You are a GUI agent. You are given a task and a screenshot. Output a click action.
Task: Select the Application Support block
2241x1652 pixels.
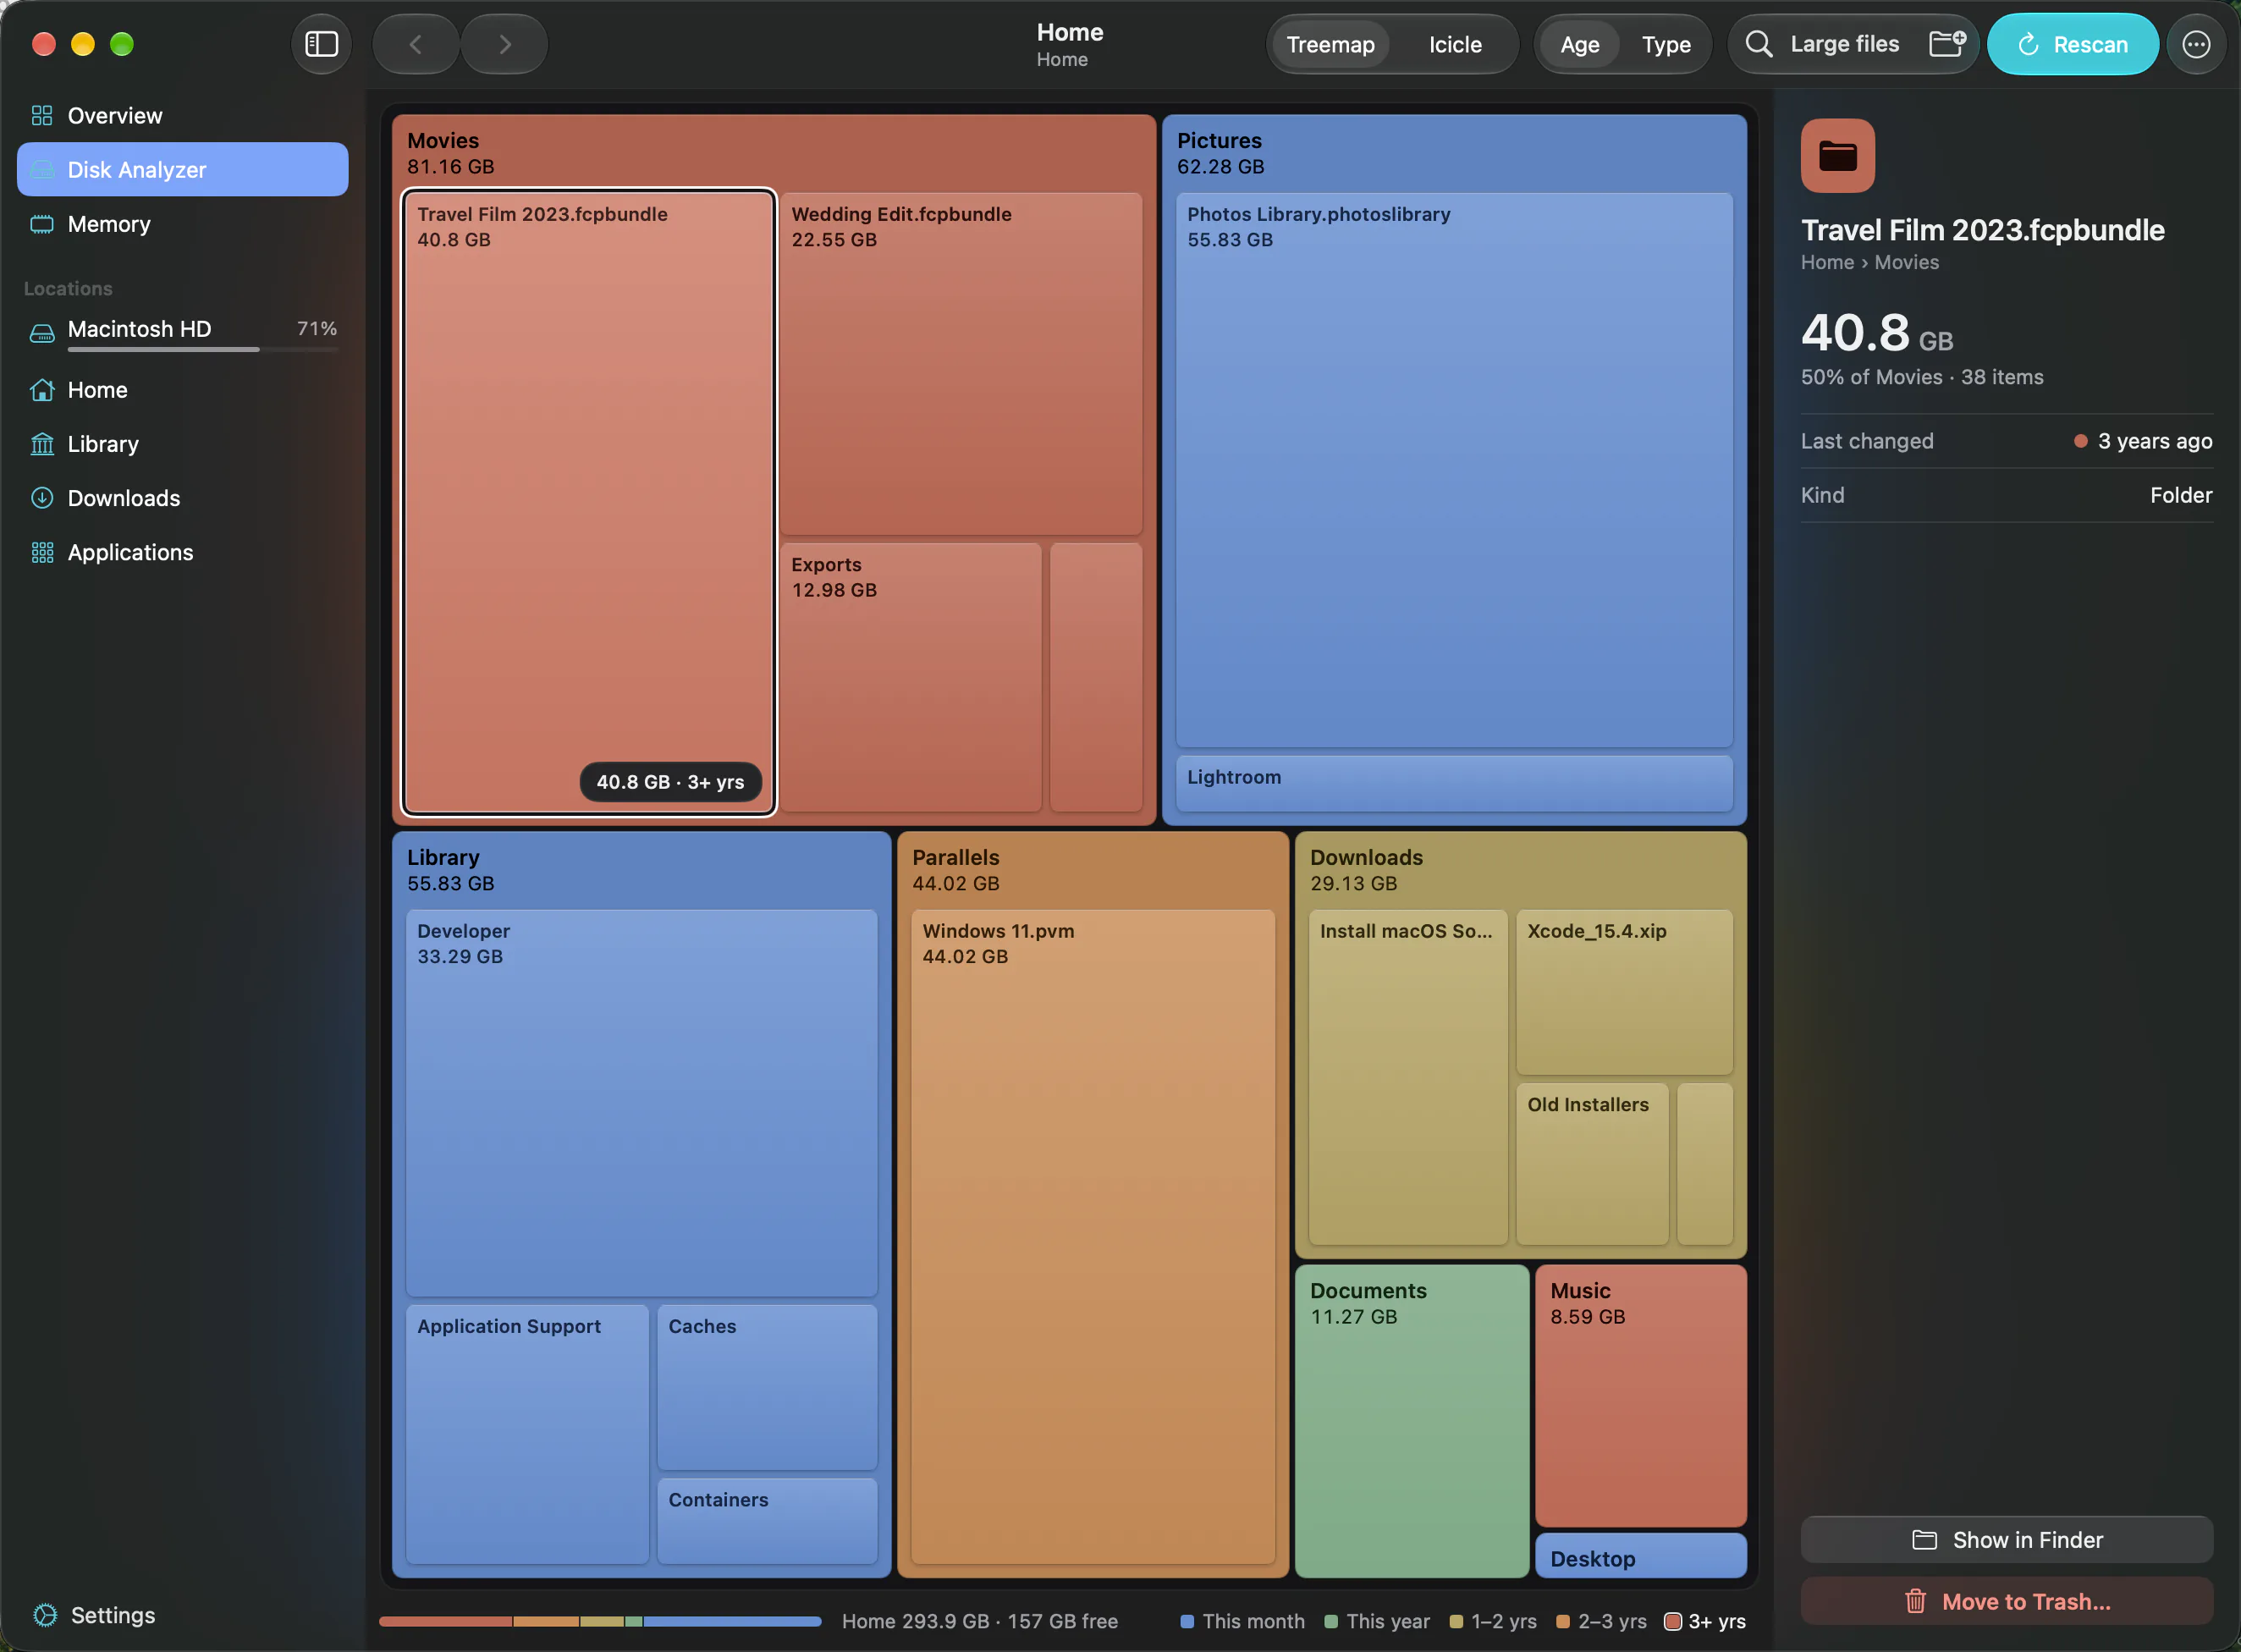pos(527,1434)
